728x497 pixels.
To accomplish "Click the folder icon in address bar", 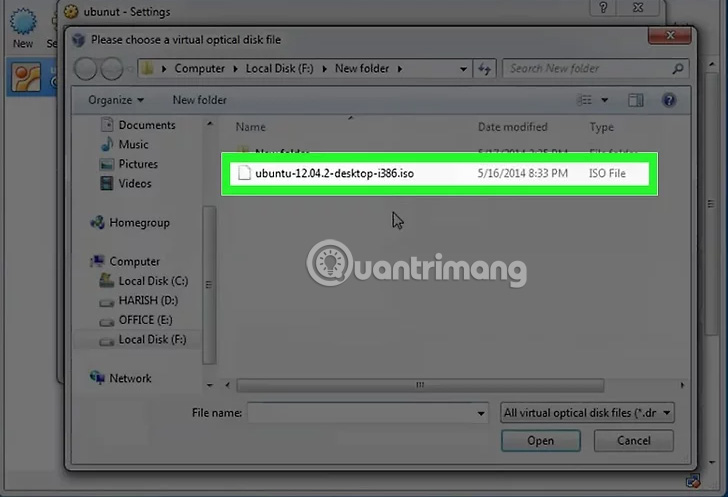I will (x=148, y=68).
